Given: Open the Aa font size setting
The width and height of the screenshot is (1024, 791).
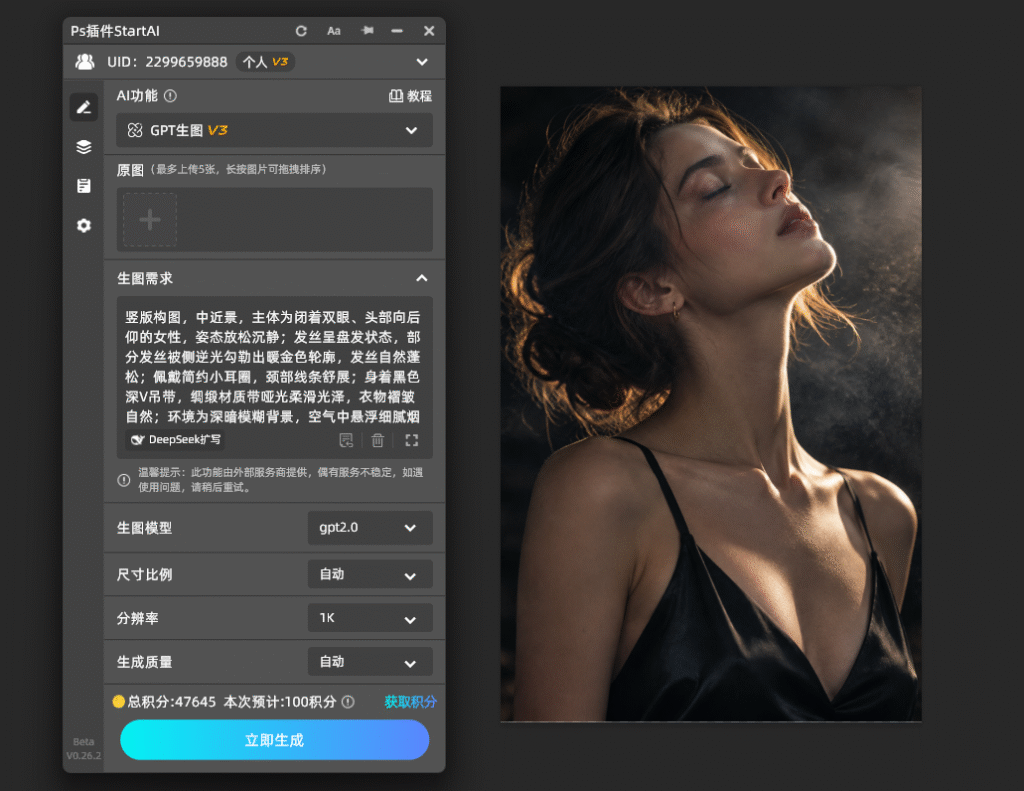Looking at the screenshot, I should point(334,31).
